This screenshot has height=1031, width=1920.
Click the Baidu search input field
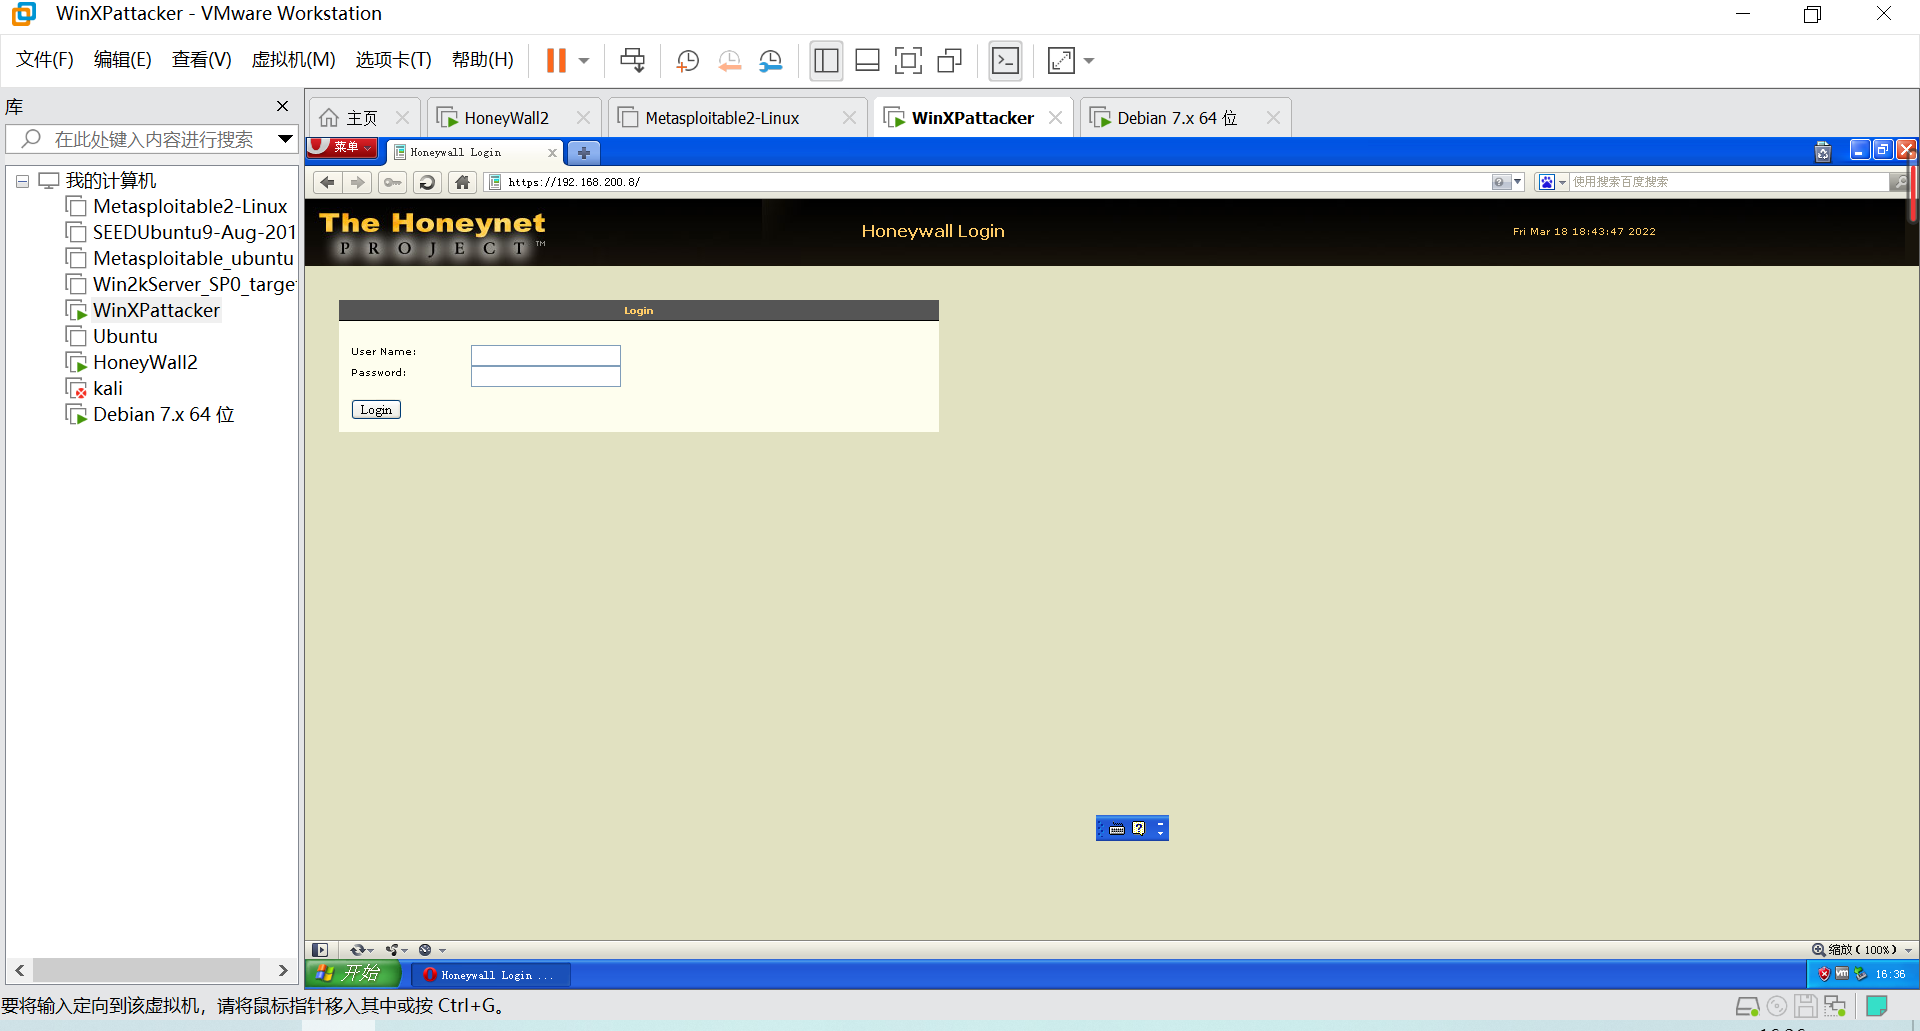1728,182
